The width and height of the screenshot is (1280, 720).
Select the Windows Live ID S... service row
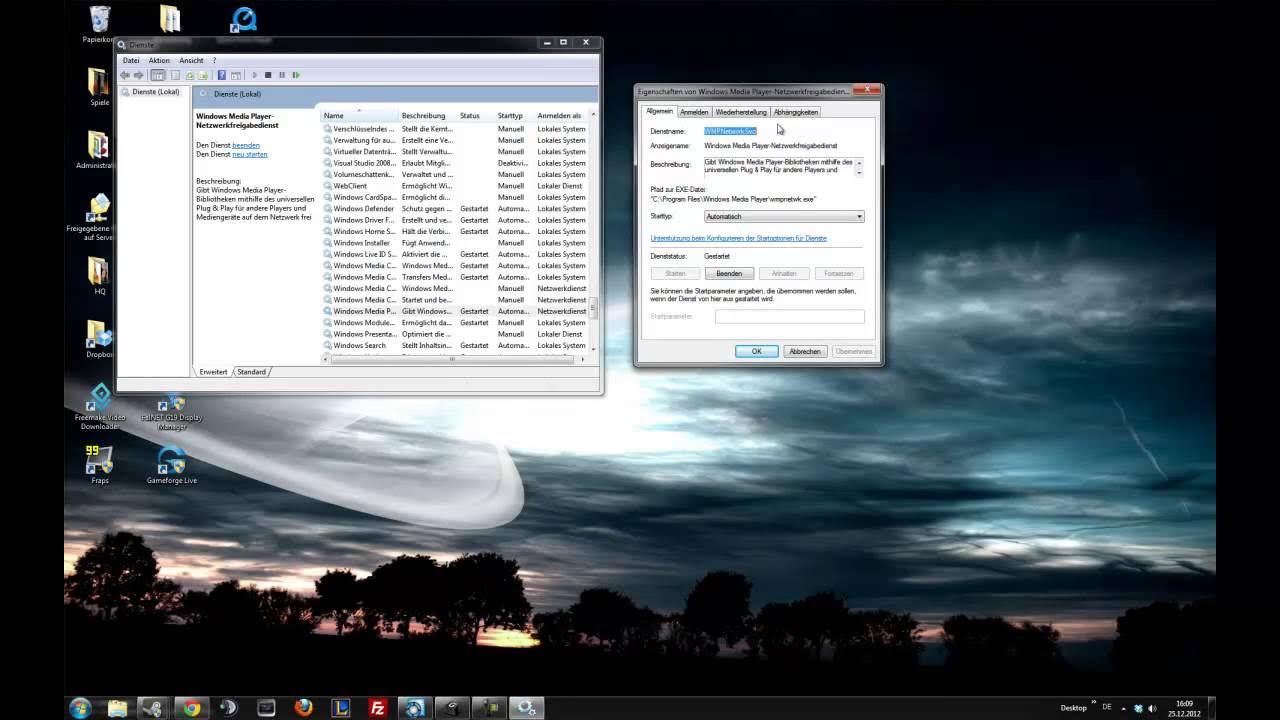[455, 254]
